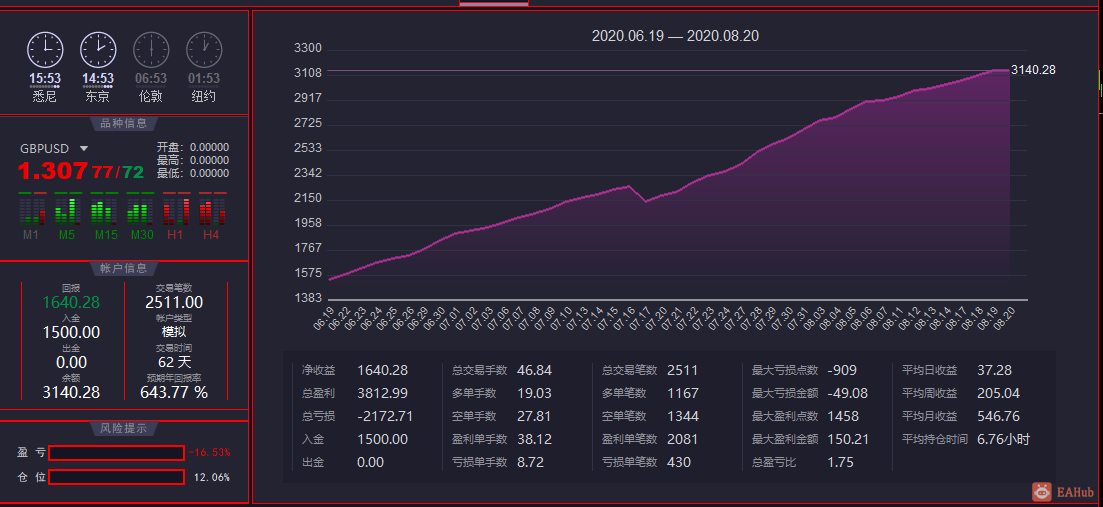The width and height of the screenshot is (1103, 507).
Task: Select the H1 timeframe signal bars
Action: tap(176, 209)
